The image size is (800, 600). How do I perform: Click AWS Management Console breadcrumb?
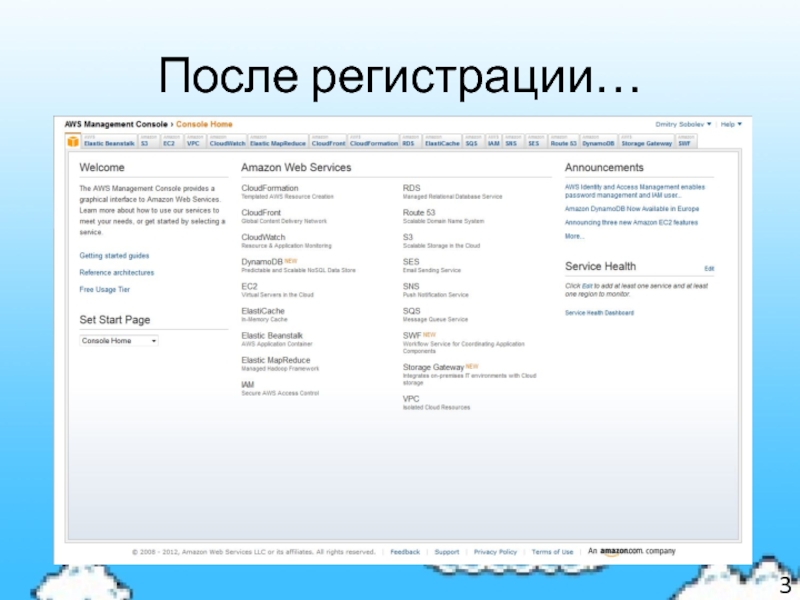(116, 124)
